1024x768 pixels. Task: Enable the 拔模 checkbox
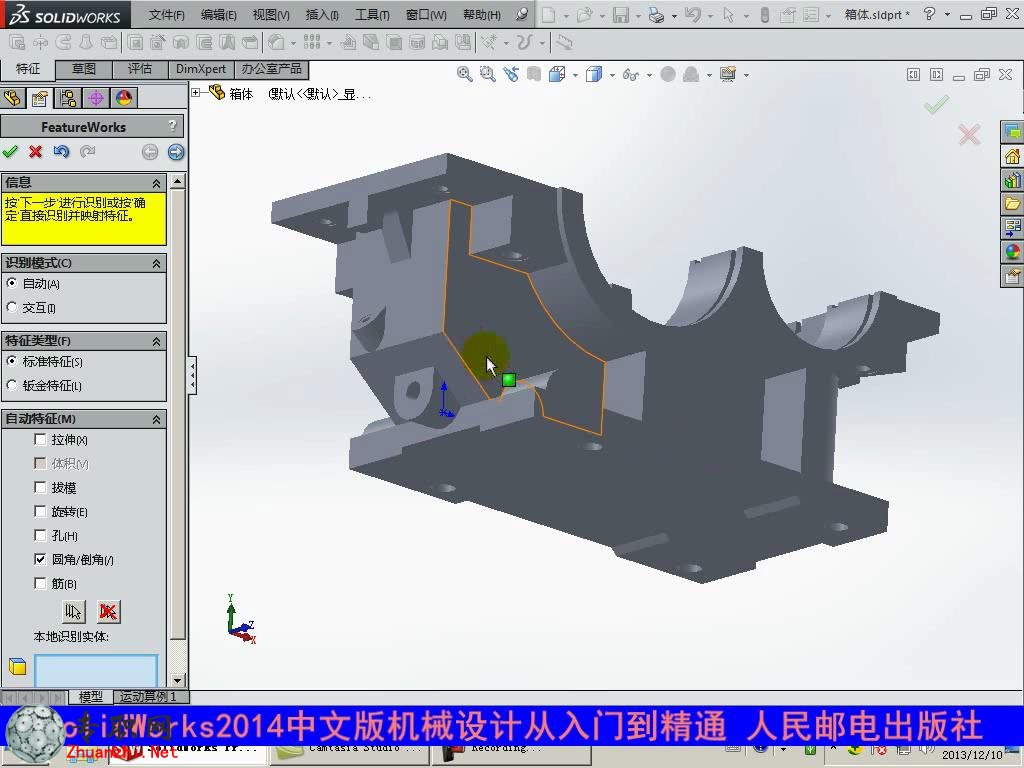coord(40,487)
